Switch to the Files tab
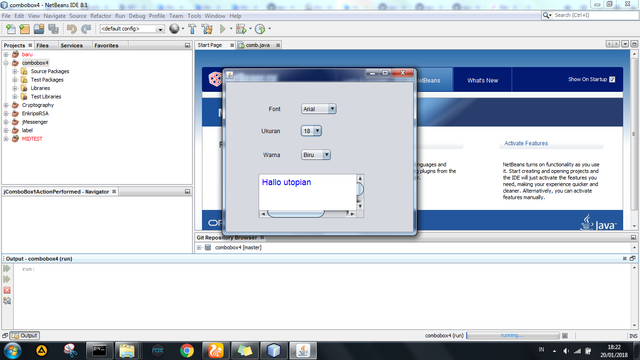Screen dimensions: 640x360 click(x=42, y=45)
